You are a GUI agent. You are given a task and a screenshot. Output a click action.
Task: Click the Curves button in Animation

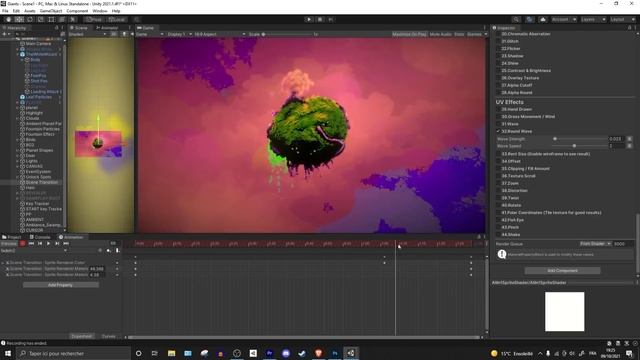pos(109,336)
